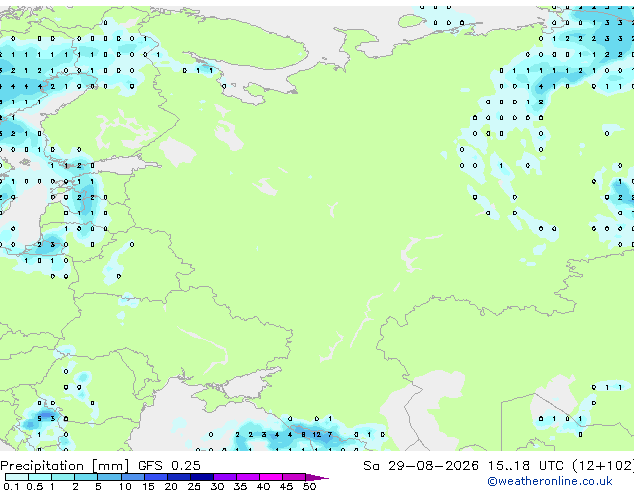Click the 15 legend scale label
Image resolution: width=634 pixels, height=490 pixels.
[x=148, y=486]
